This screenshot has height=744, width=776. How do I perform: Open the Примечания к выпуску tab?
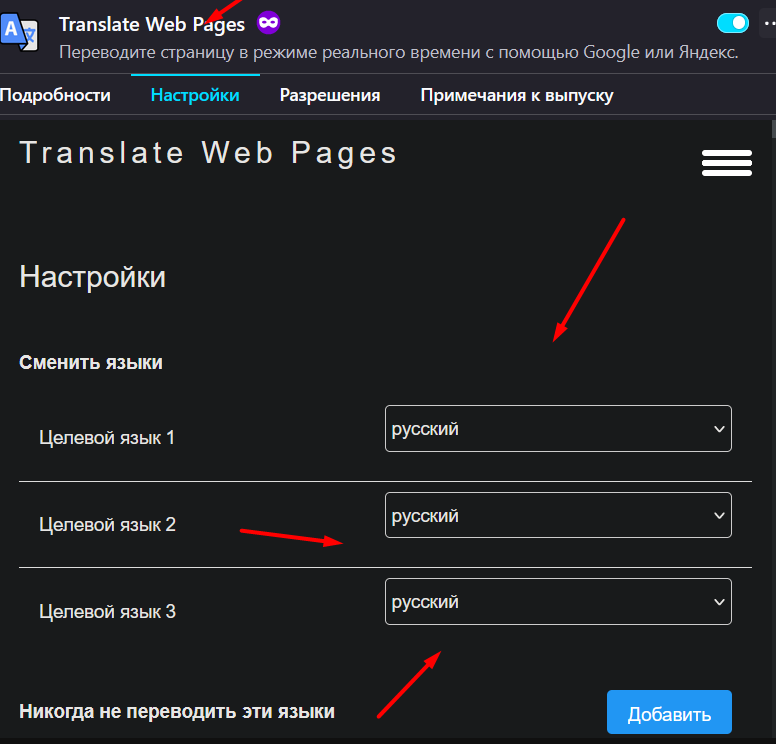[x=517, y=95]
